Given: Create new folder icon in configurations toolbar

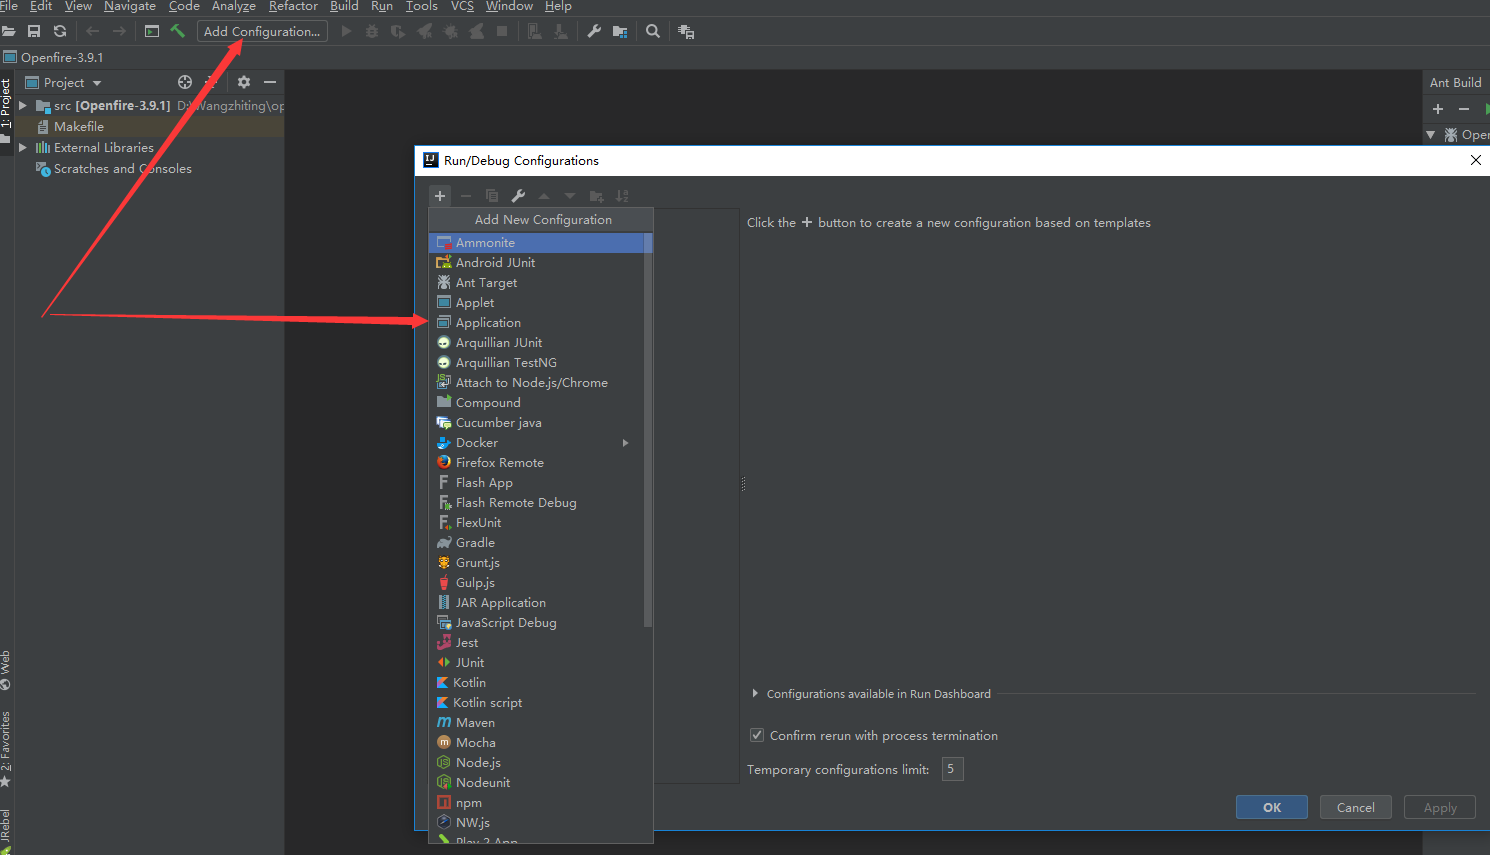Looking at the screenshot, I should click(596, 196).
